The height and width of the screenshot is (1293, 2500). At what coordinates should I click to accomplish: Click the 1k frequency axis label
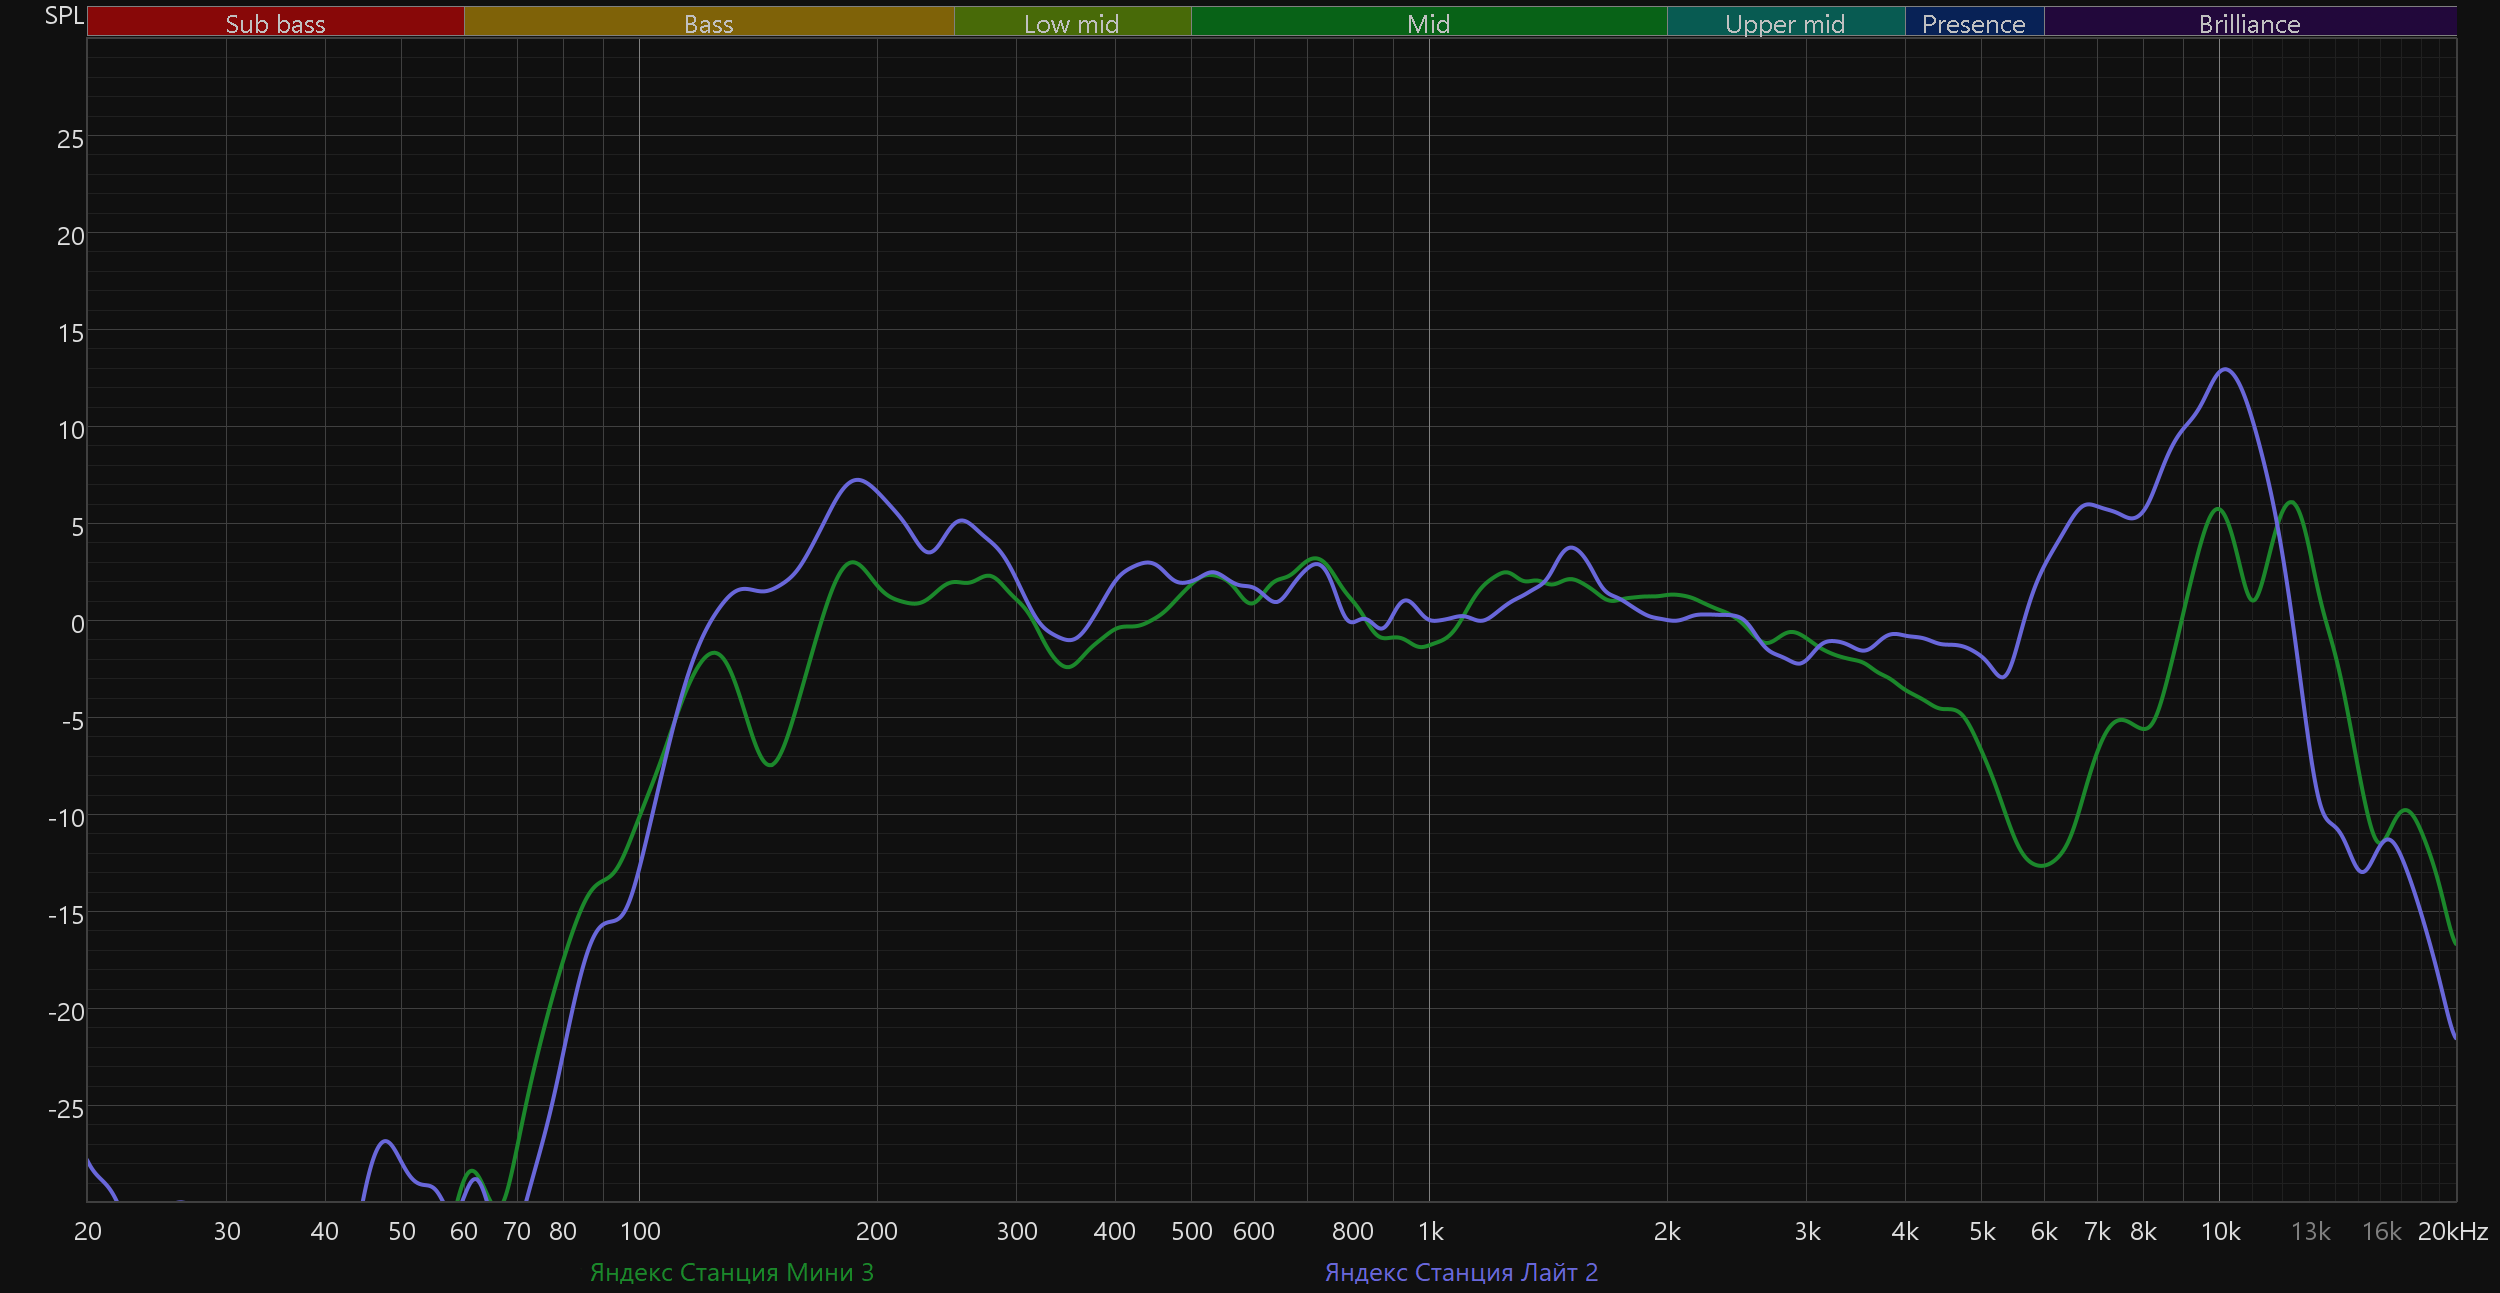pos(1430,1231)
